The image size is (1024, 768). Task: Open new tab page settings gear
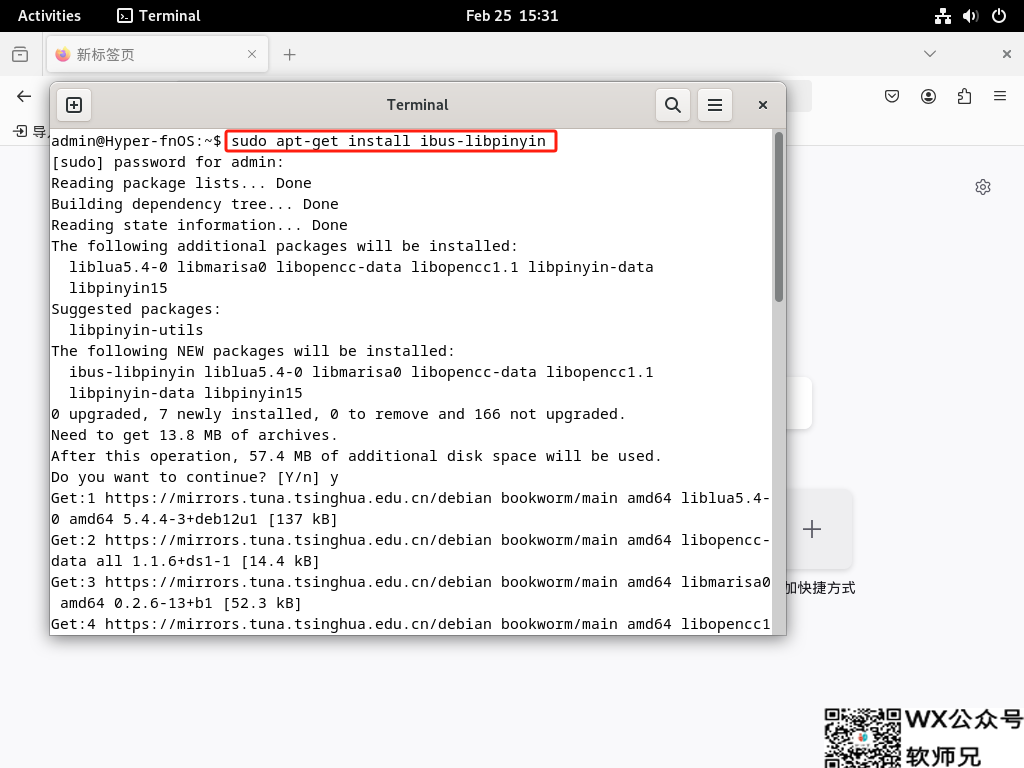pos(983,187)
